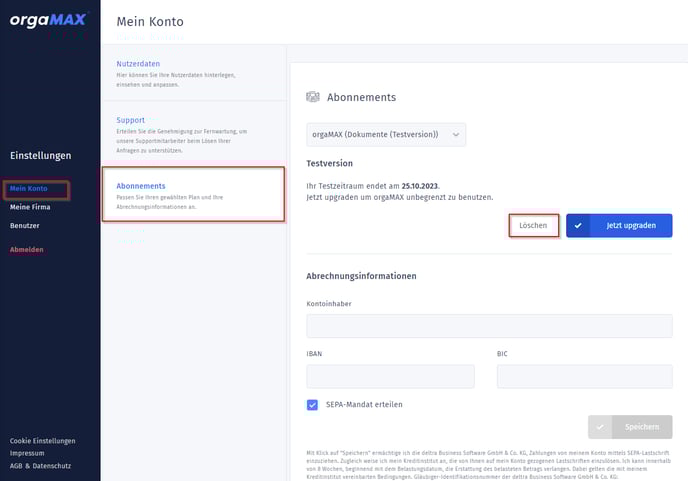
Task: Click the Abonnements heading icon
Action: click(x=313, y=97)
